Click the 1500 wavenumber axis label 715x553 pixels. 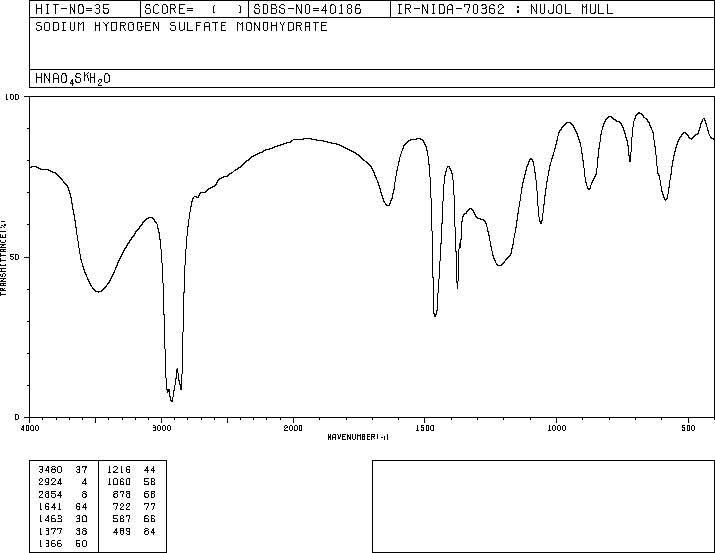point(425,428)
